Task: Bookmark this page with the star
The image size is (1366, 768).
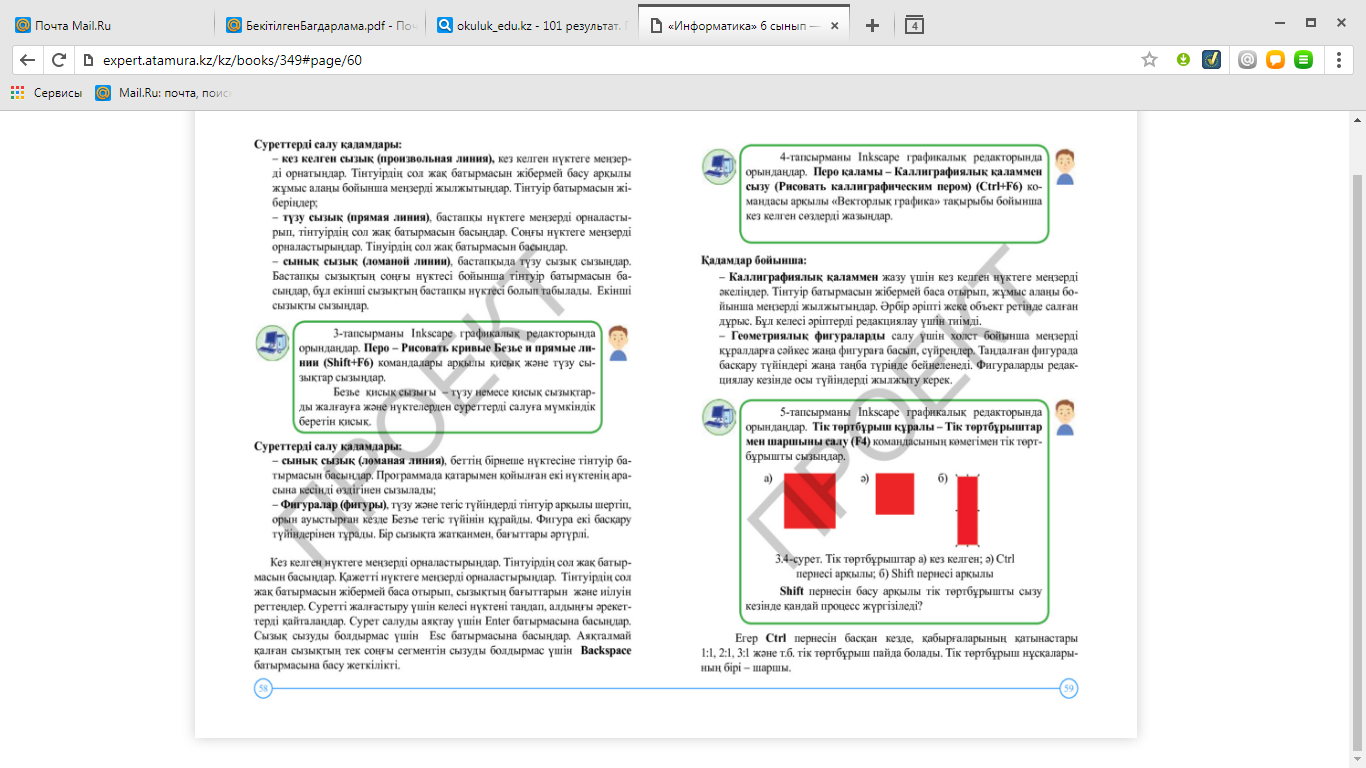Action: 1150,60
